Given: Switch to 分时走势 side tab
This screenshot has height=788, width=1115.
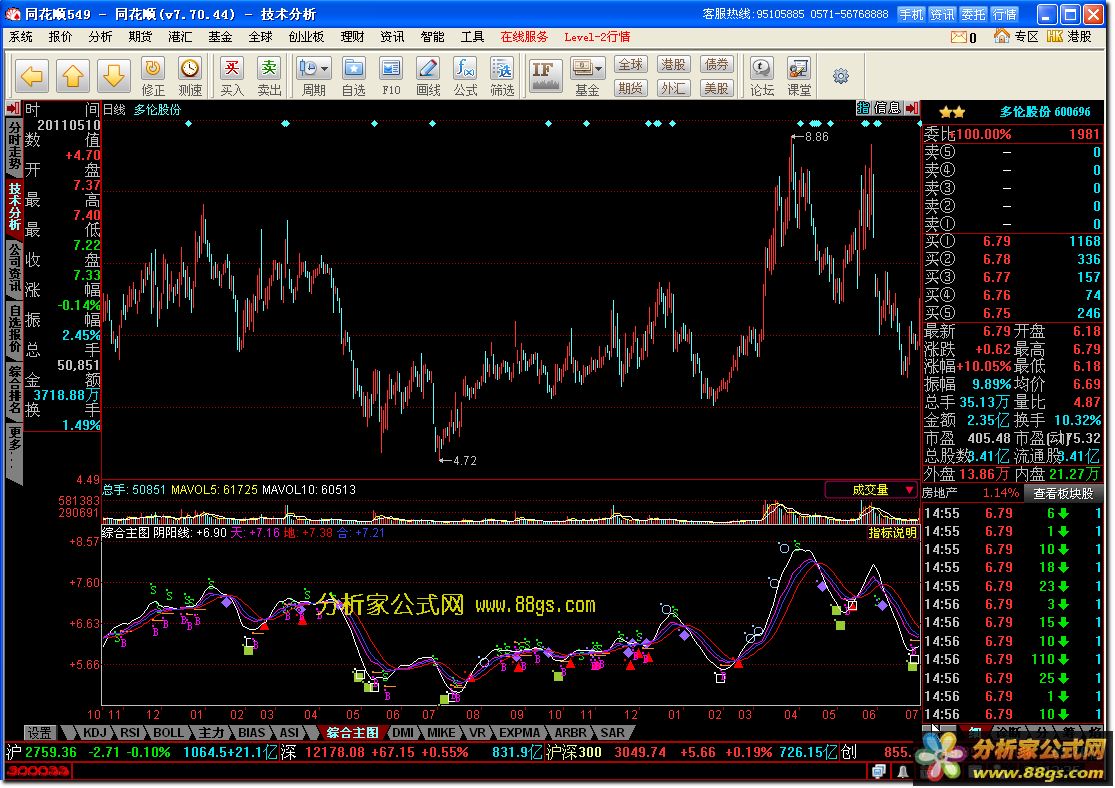Looking at the screenshot, I should (14, 149).
